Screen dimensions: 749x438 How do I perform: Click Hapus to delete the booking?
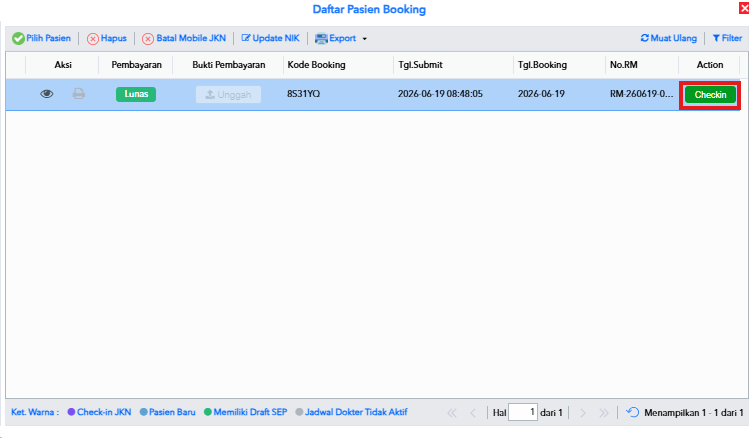(107, 38)
